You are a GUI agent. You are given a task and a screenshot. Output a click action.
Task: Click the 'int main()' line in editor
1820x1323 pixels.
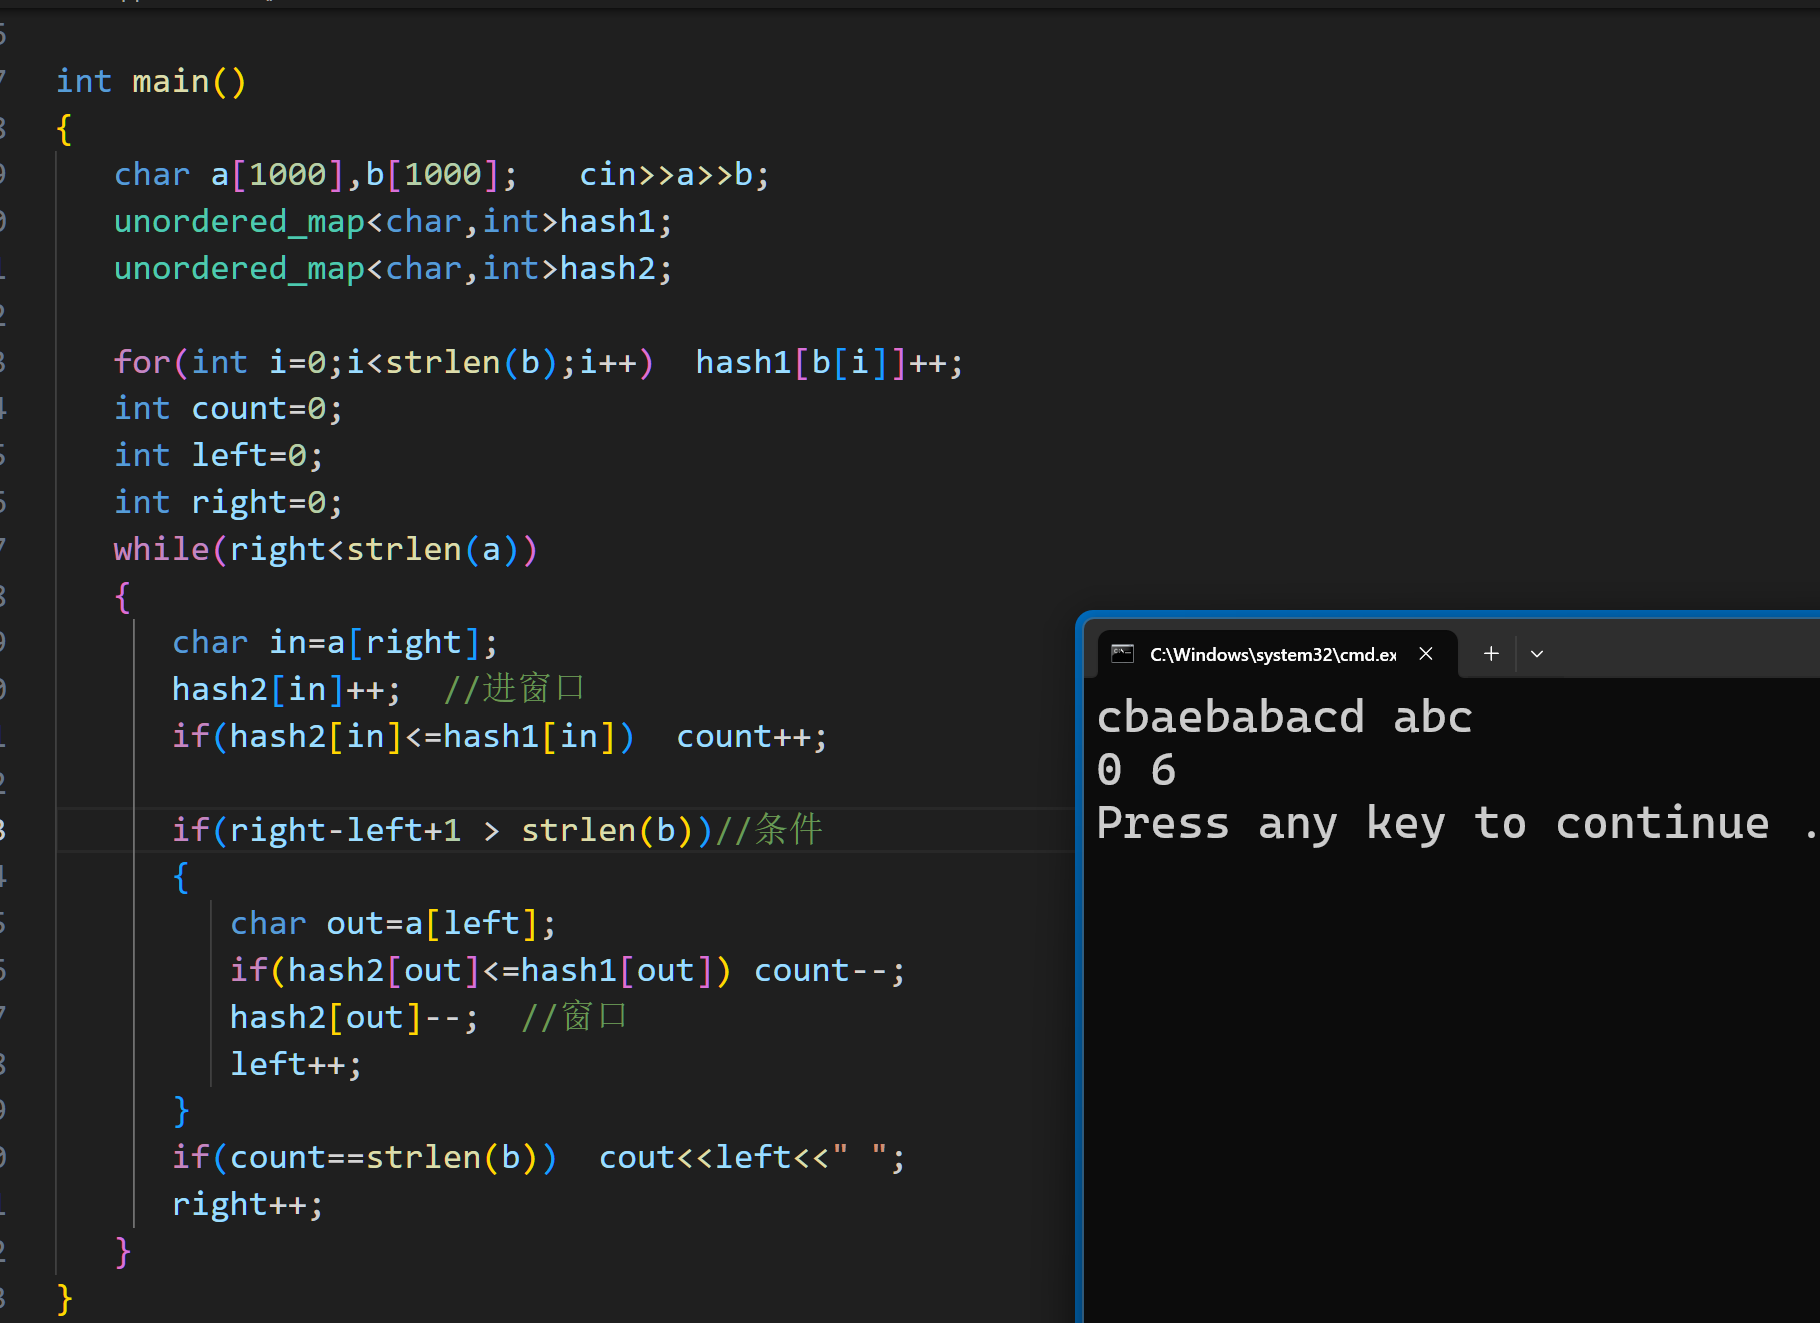pos(151,81)
